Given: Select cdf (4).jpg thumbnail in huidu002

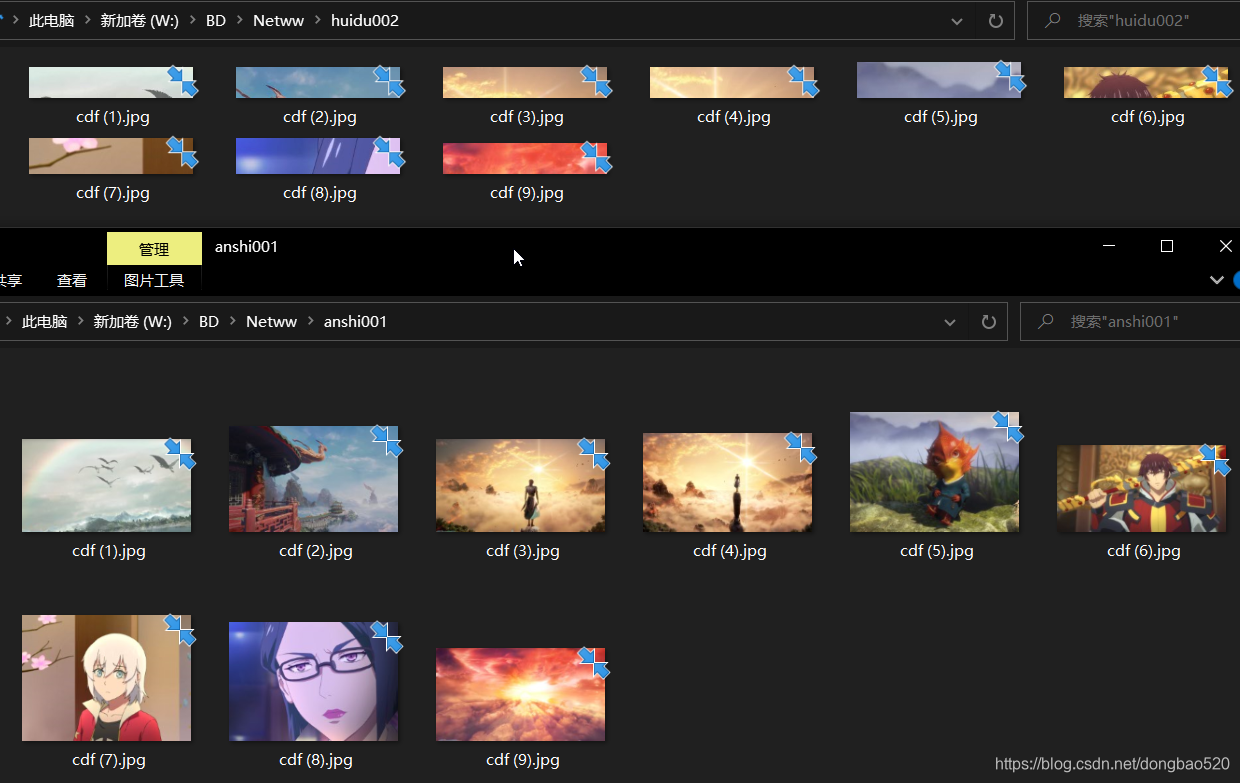Looking at the screenshot, I should pyautogui.click(x=732, y=82).
